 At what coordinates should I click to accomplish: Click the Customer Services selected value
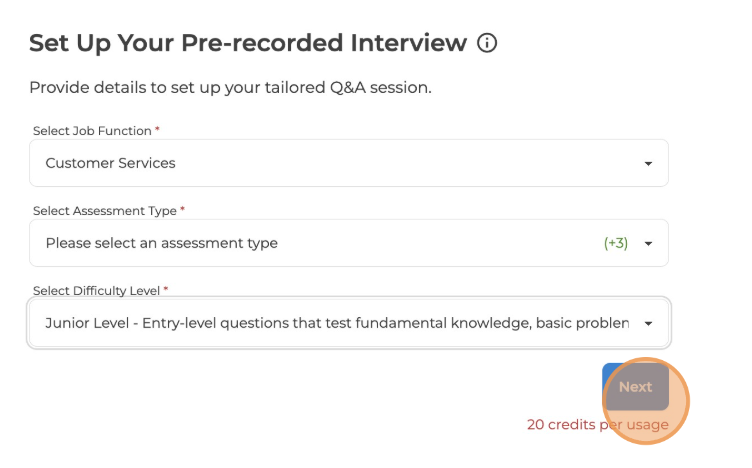110,163
